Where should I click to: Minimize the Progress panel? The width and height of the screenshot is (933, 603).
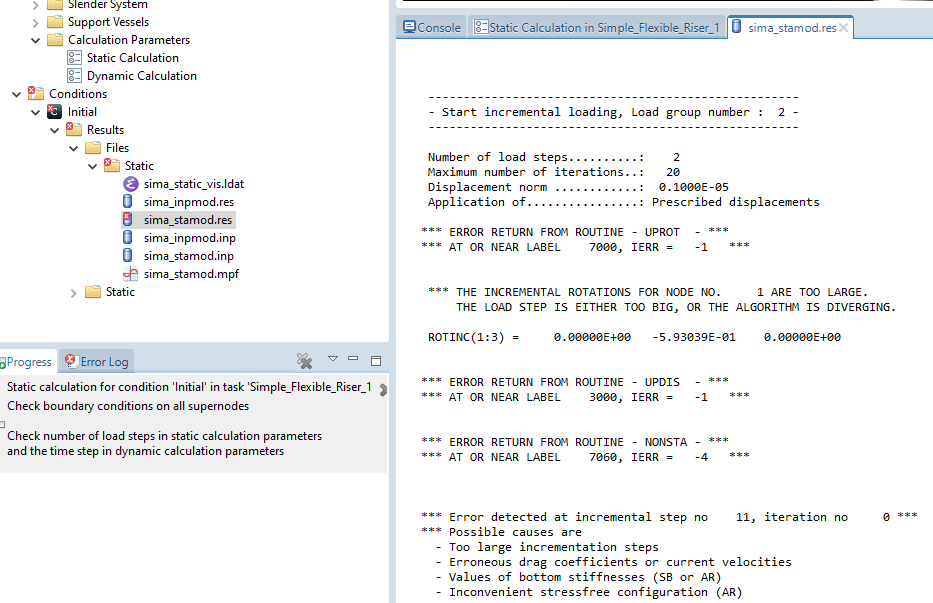tap(356, 360)
